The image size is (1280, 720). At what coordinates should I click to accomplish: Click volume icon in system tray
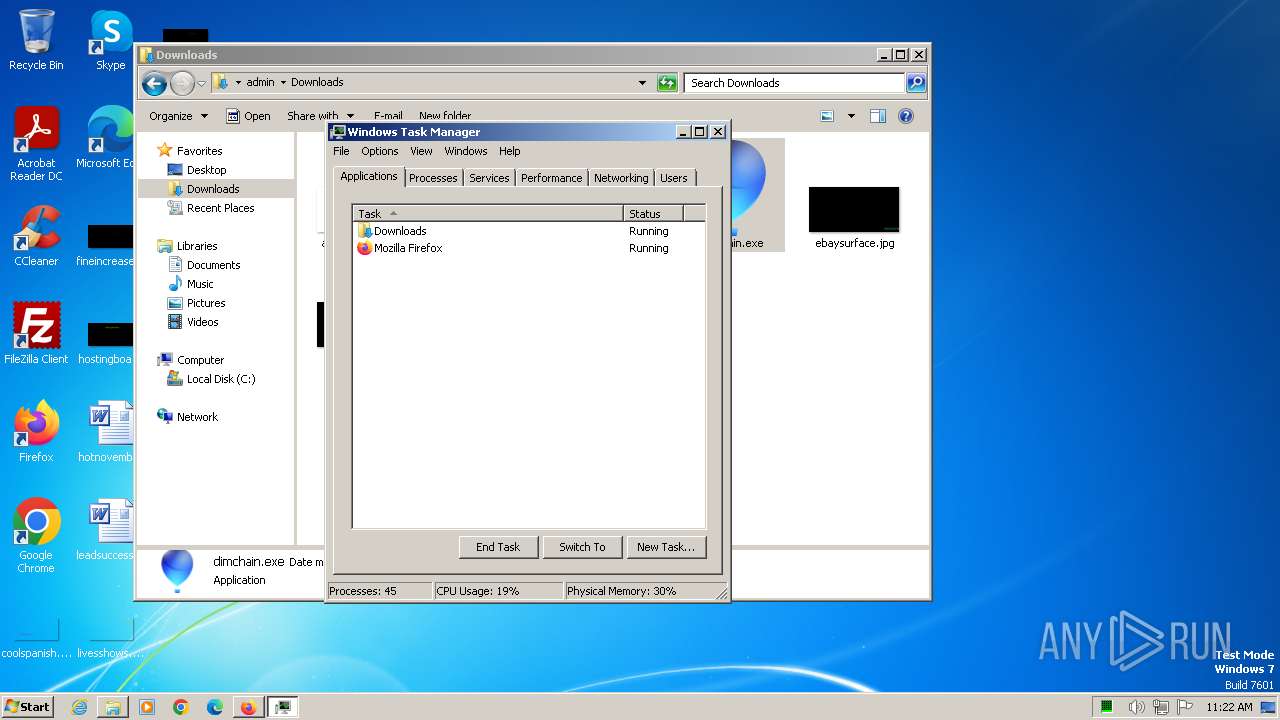(1137, 707)
